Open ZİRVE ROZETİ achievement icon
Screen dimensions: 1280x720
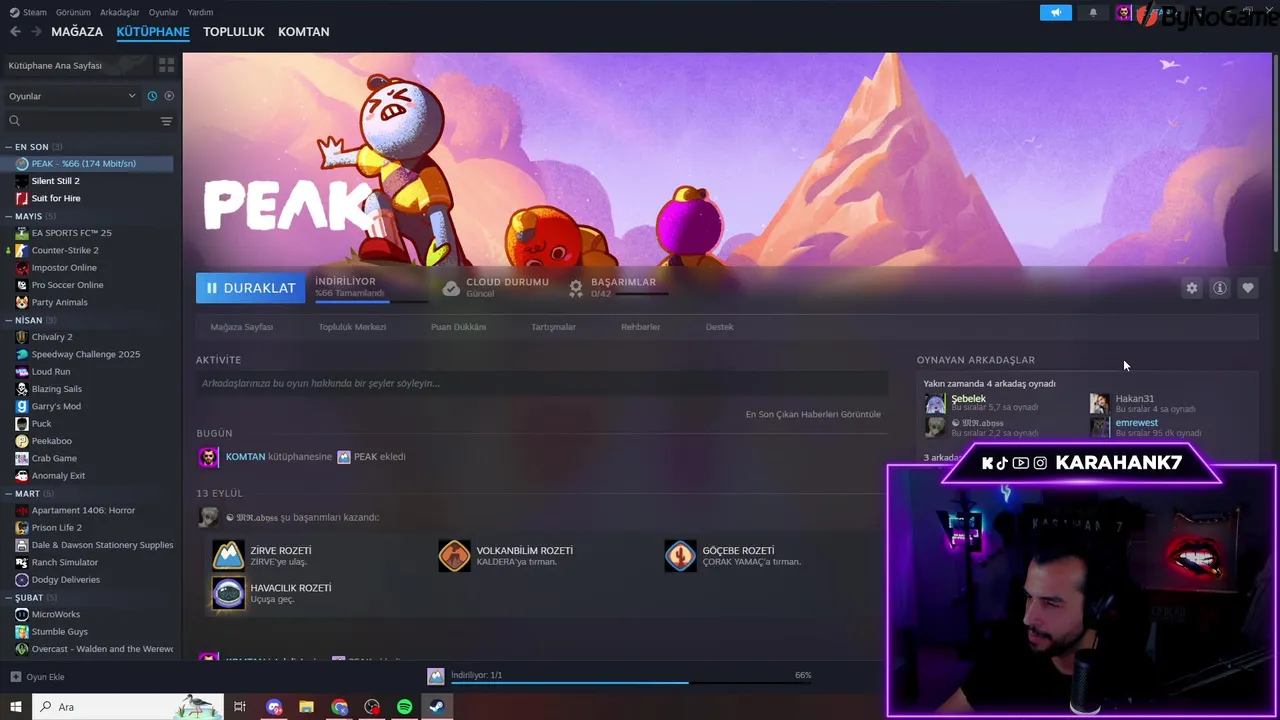[228, 556]
